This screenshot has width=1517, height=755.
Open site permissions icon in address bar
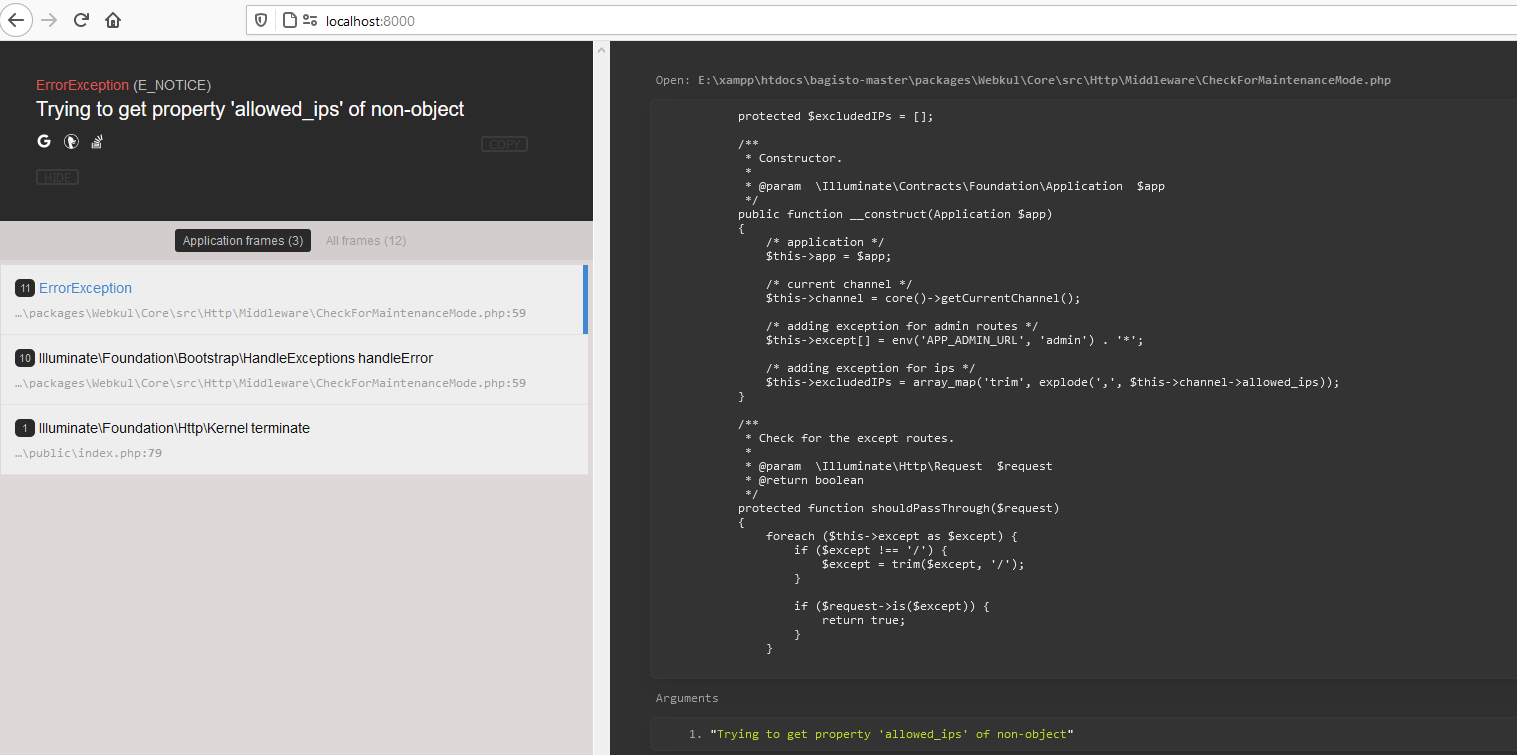(310, 20)
